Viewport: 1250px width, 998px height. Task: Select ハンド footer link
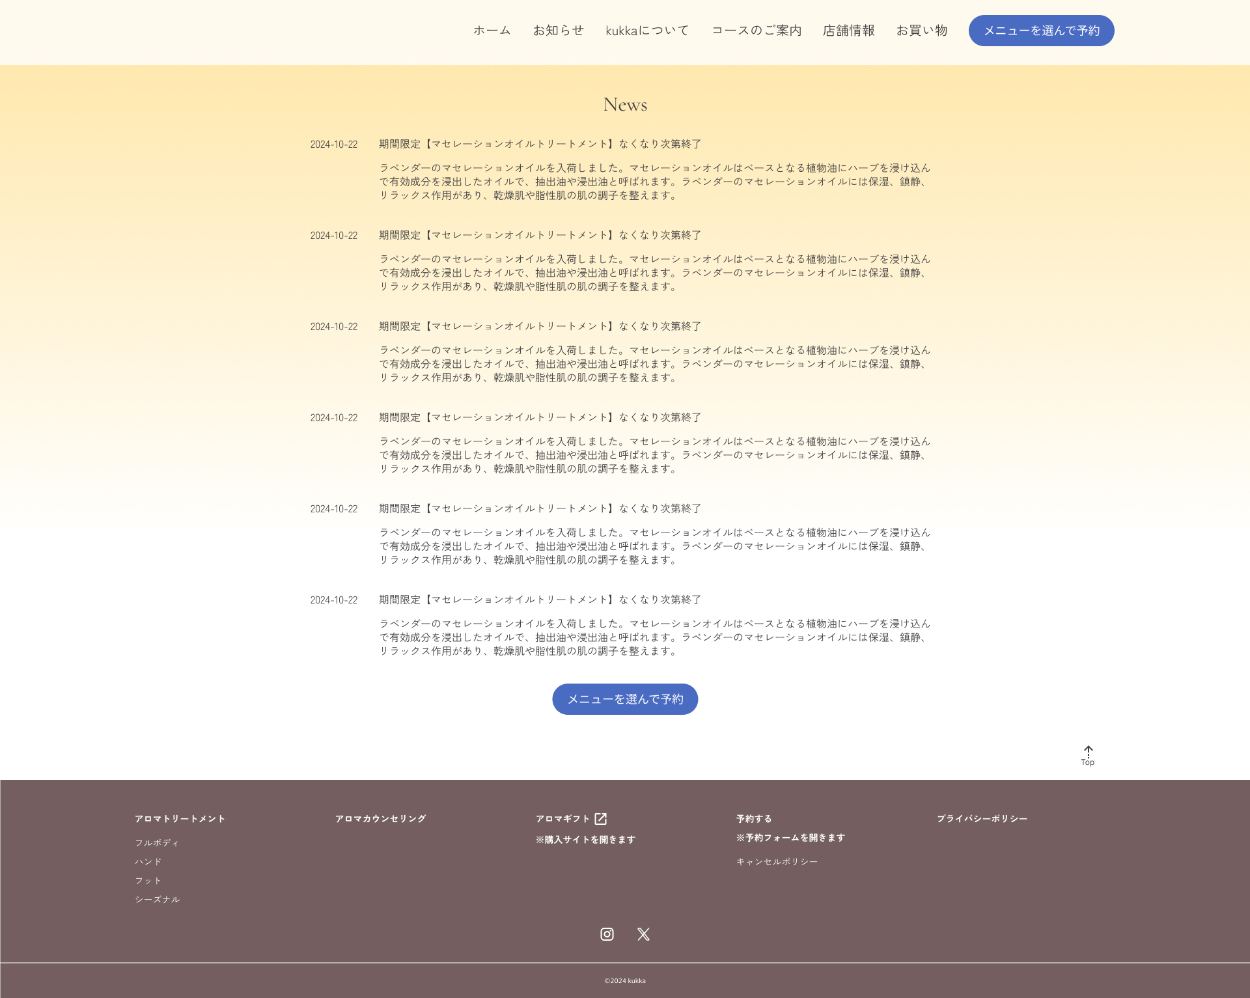pyautogui.click(x=148, y=862)
